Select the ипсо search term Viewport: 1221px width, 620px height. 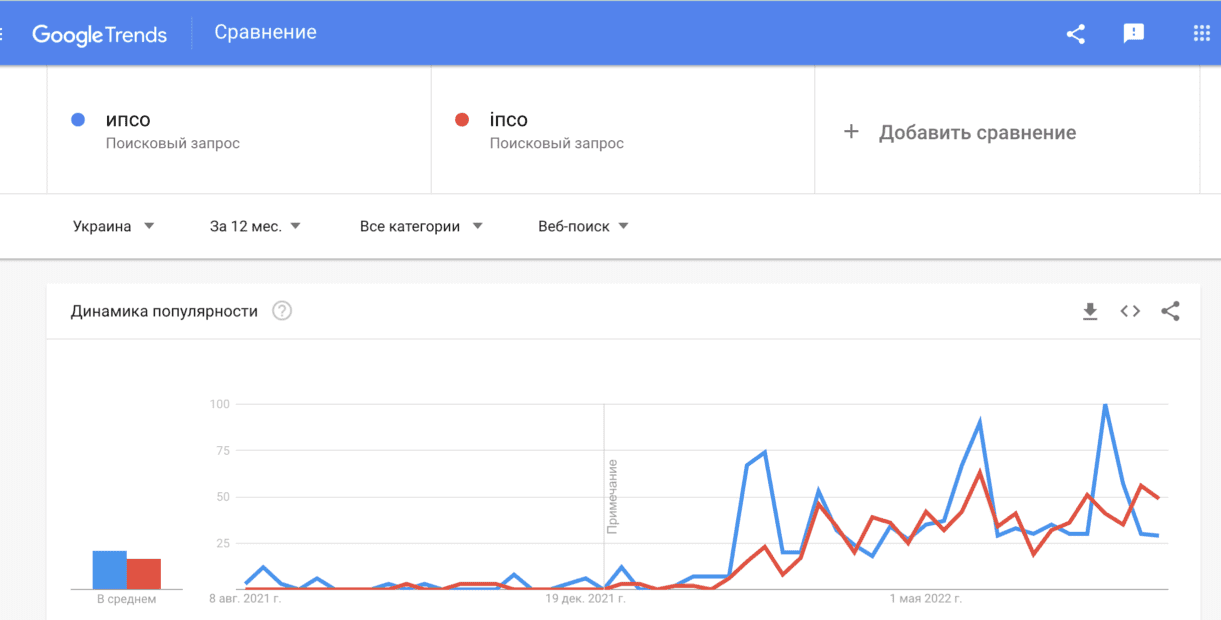(x=128, y=120)
